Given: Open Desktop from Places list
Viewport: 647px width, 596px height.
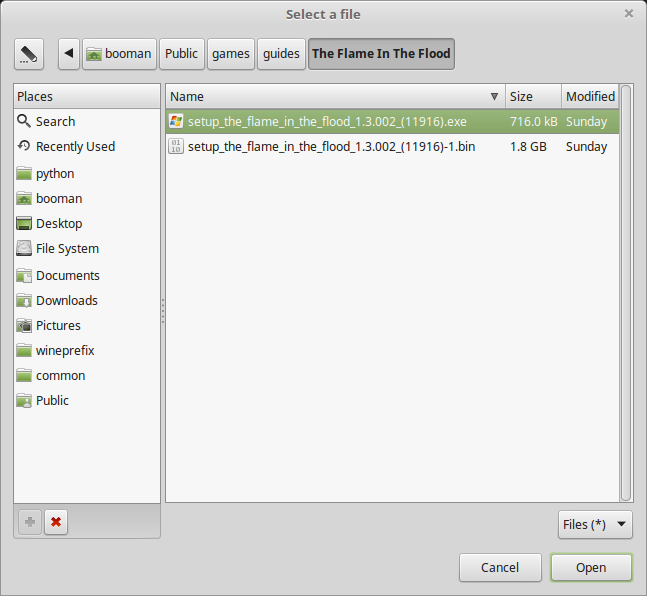Looking at the screenshot, I should 87,224.
